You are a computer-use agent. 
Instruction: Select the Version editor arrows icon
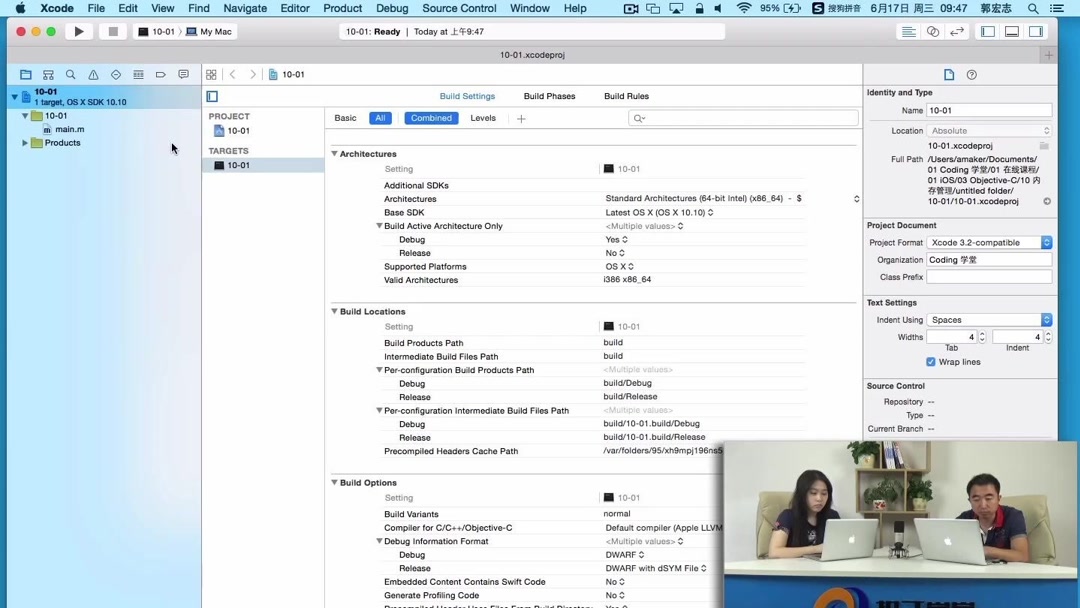[956, 31]
